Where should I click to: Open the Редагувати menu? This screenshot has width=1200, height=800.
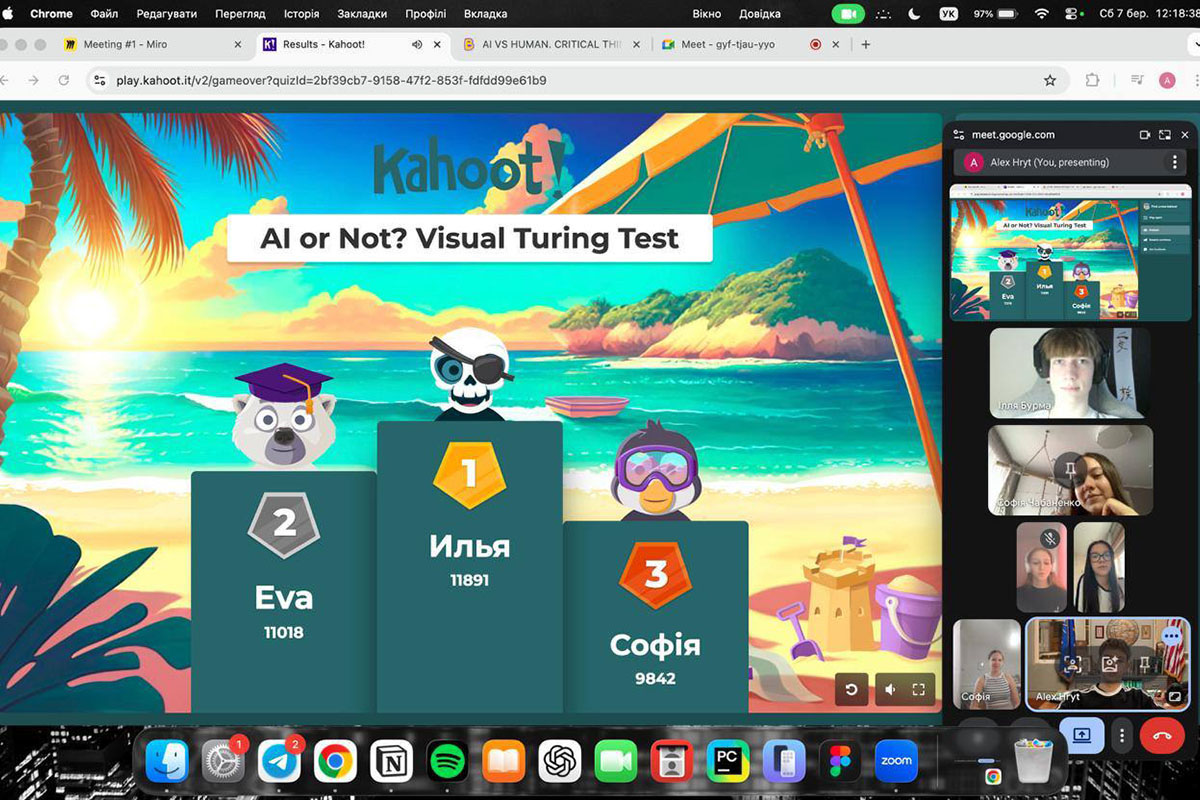point(165,14)
